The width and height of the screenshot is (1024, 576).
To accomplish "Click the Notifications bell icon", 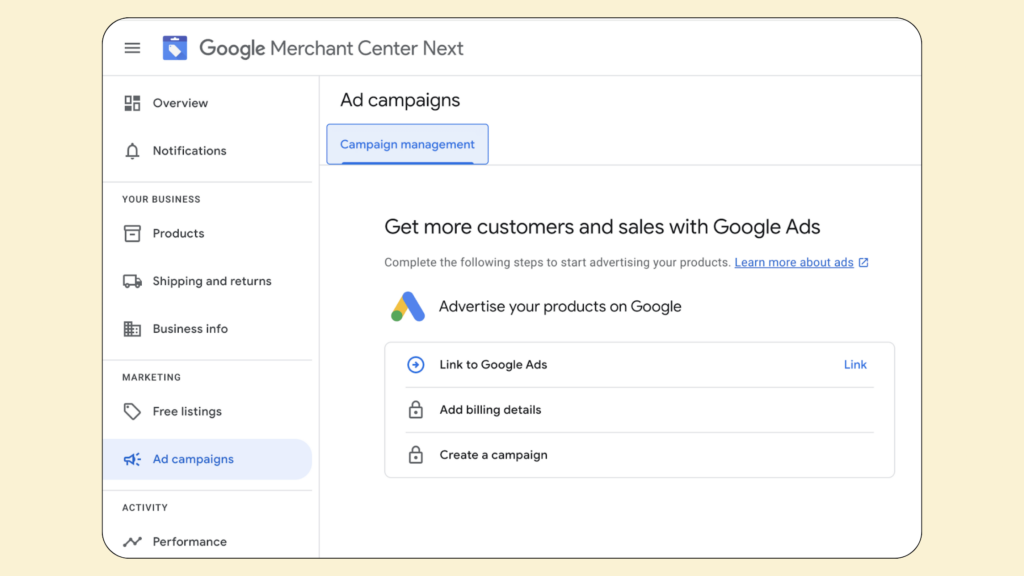I will [x=132, y=151].
